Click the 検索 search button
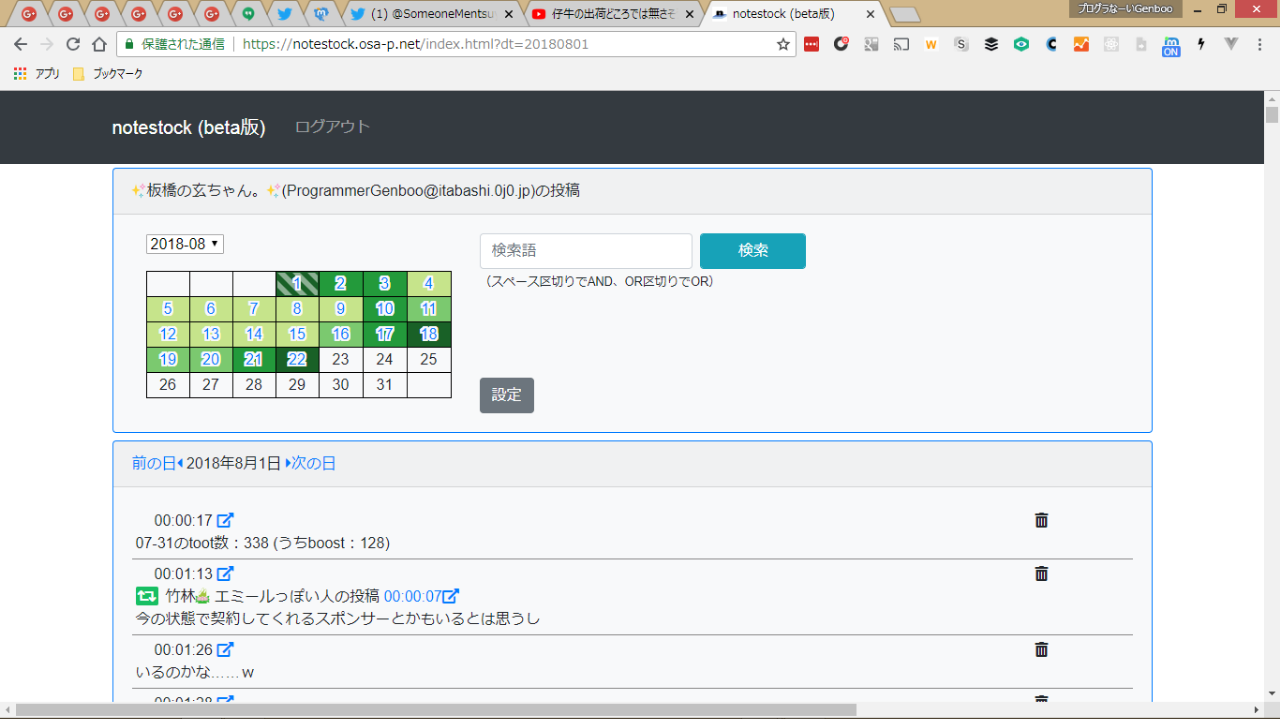This screenshot has width=1280, height=719. click(753, 251)
